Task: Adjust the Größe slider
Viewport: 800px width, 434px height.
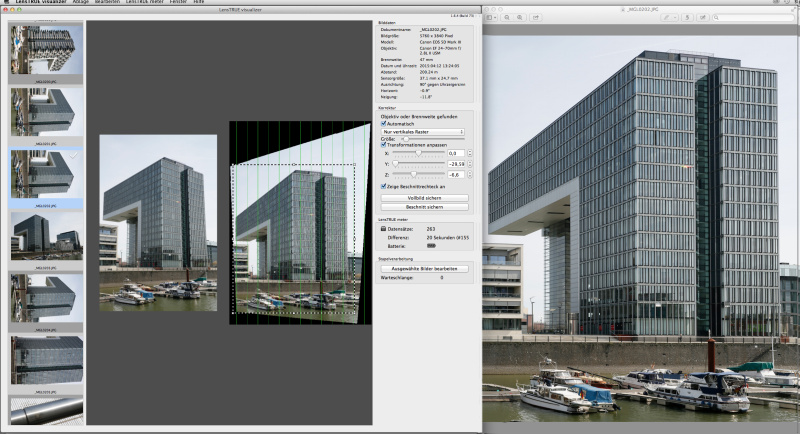Action: tap(431, 139)
